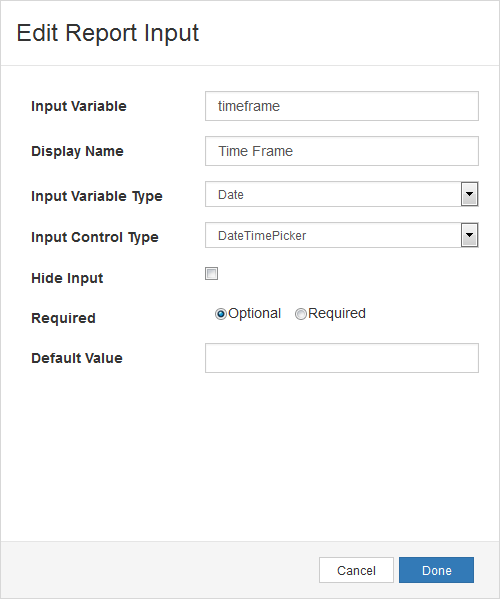Click the Input Control Type dropdown arrow
The width and height of the screenshot is (500, 599).
[x=469, y=235]
